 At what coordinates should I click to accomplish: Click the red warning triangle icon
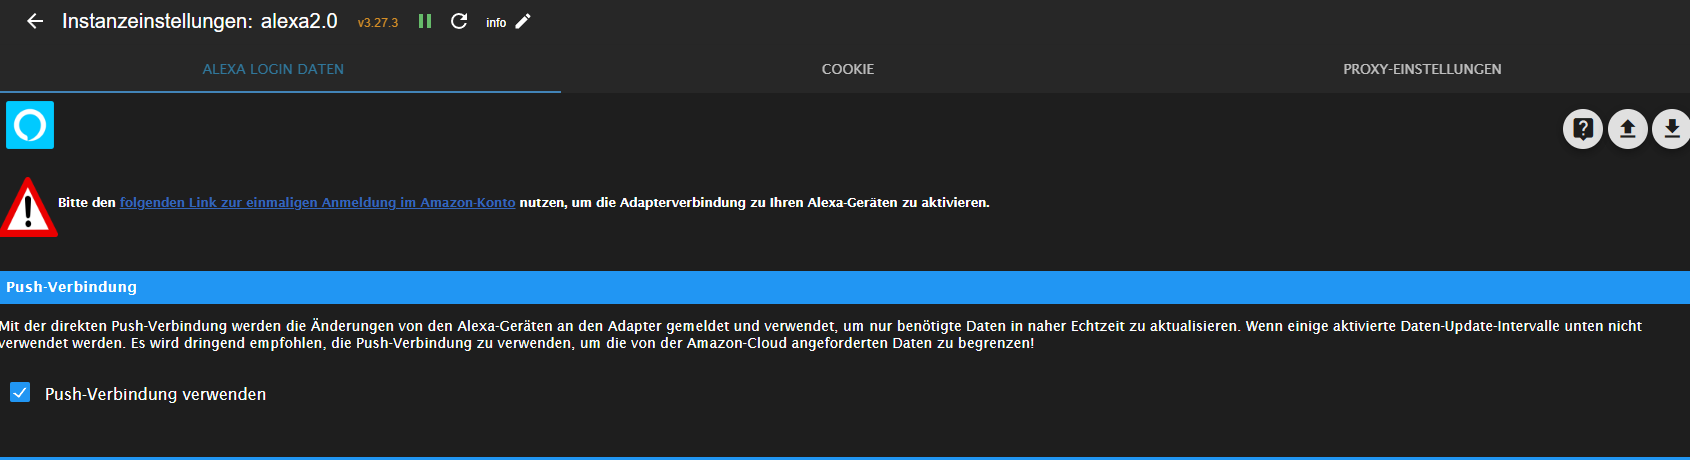tap(28, 208)
